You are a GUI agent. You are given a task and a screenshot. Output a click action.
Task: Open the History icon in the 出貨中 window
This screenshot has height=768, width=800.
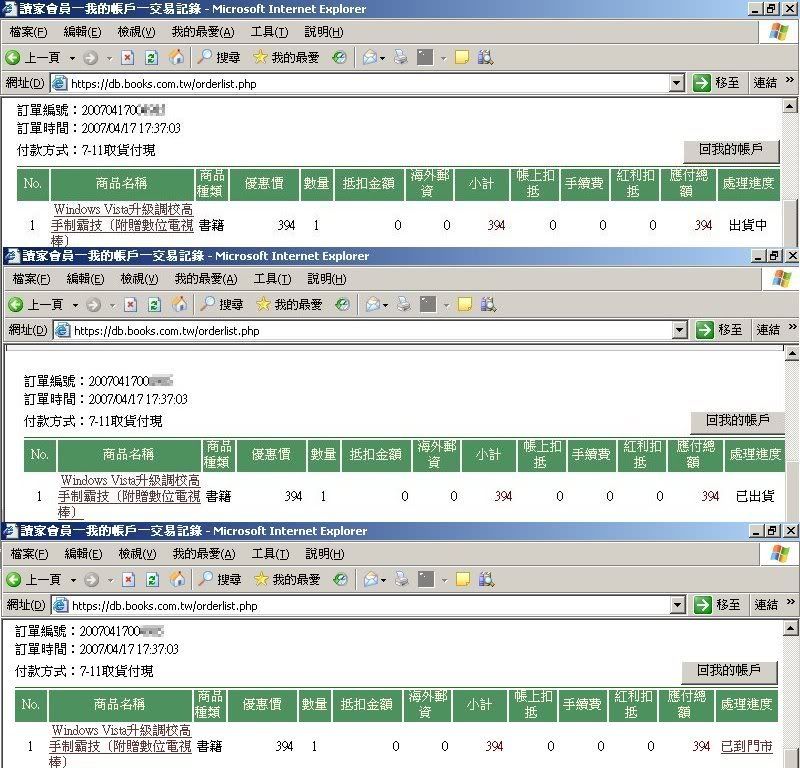coord(339,58)
